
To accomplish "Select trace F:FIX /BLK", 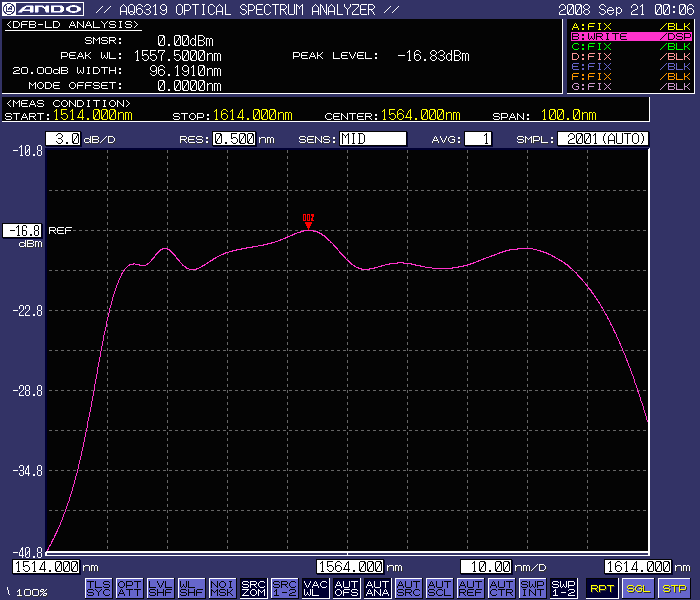I will pyautogui.click(x=631, y=76).
